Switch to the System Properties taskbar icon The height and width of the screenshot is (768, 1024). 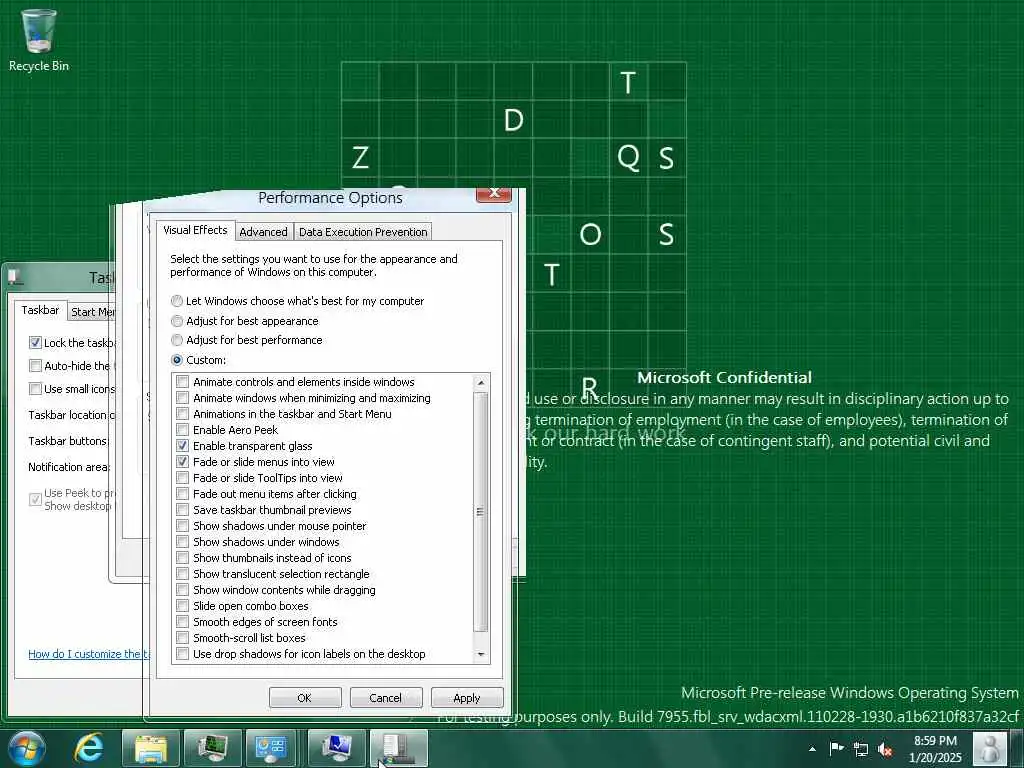[337, 748]
